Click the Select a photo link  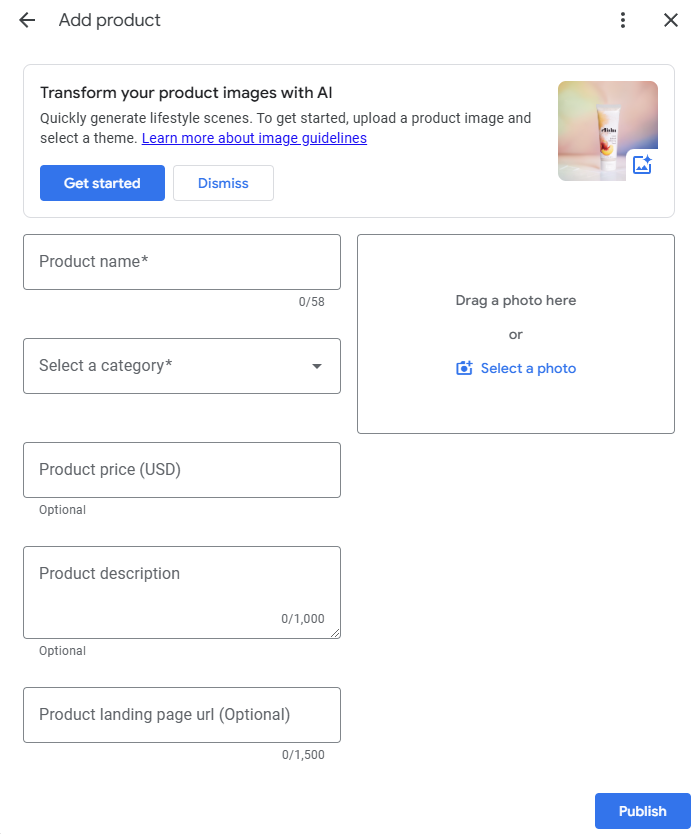coord(528,368)
